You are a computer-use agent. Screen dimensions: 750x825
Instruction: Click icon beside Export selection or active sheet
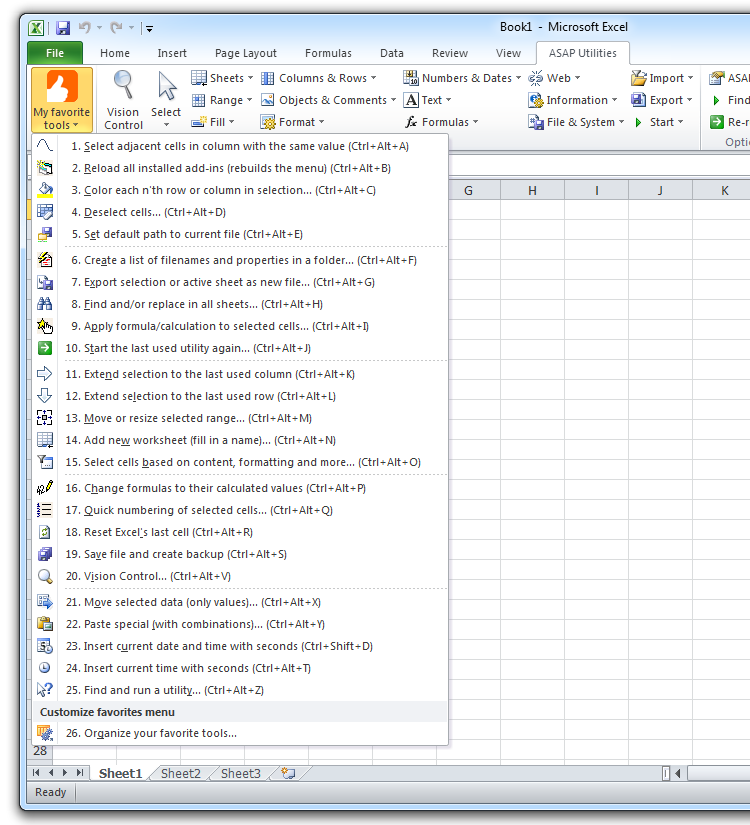point(45,283)
